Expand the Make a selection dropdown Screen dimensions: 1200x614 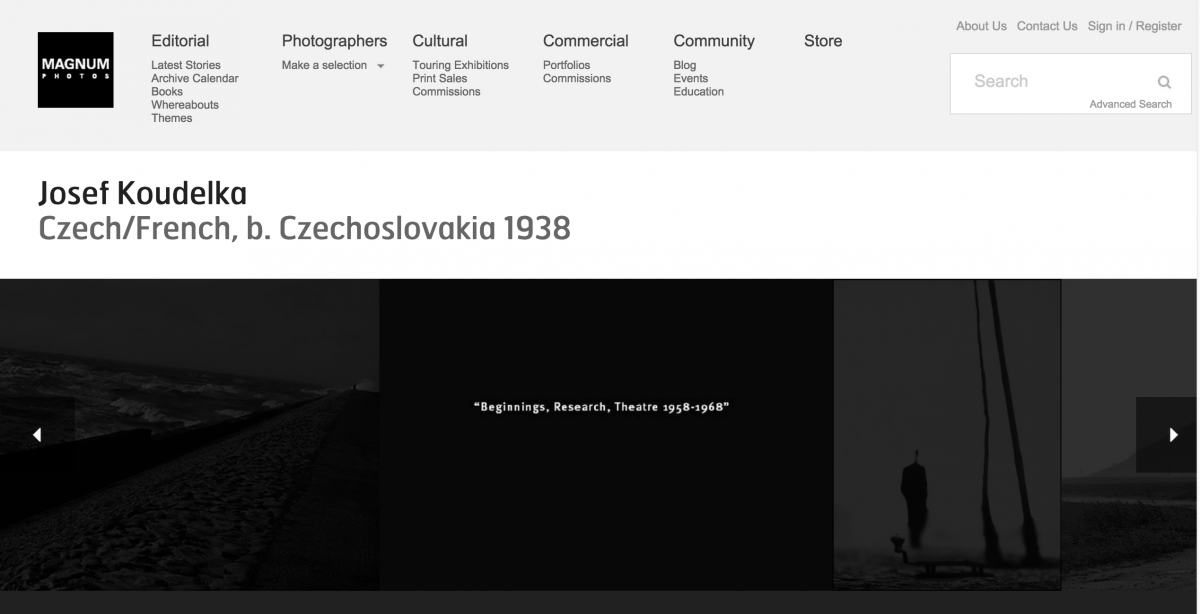(333, 65)
